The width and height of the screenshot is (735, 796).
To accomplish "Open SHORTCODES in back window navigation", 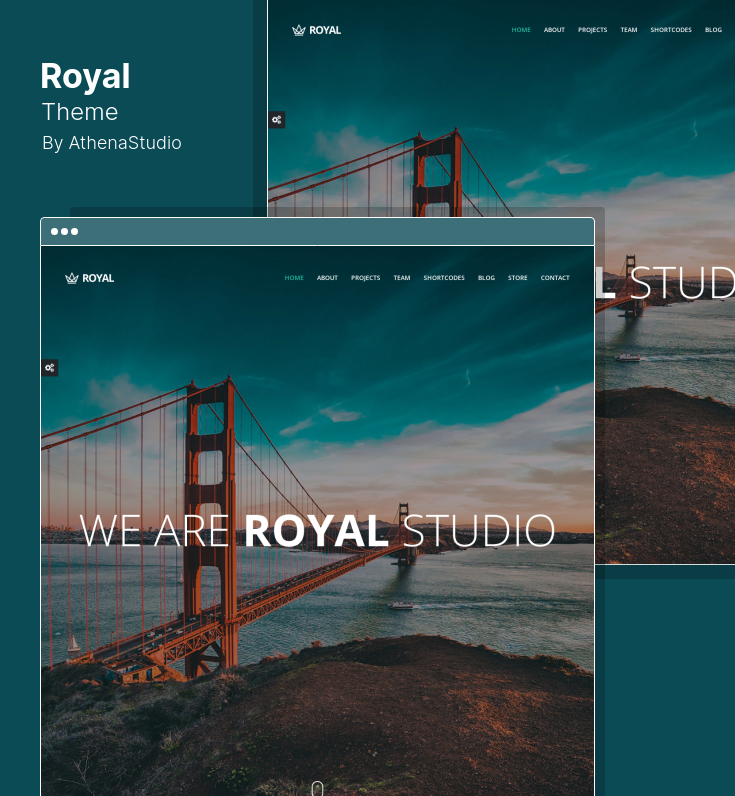I will click(671, 30).
